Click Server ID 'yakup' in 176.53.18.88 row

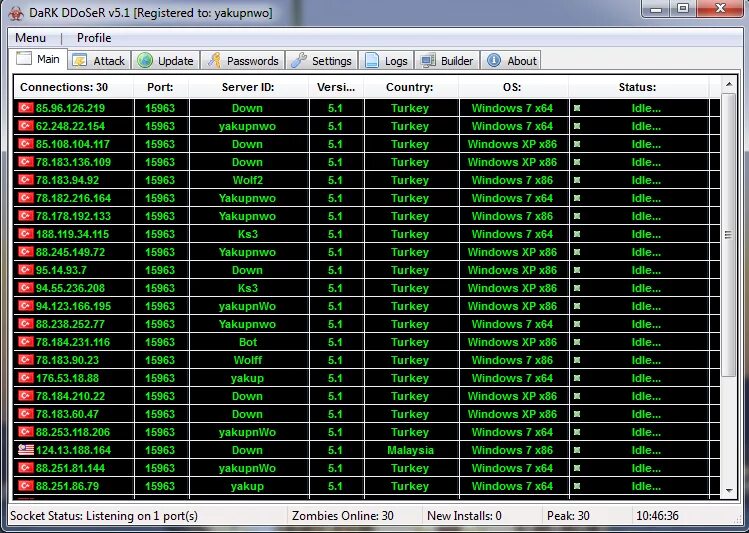tap(247, 378)
